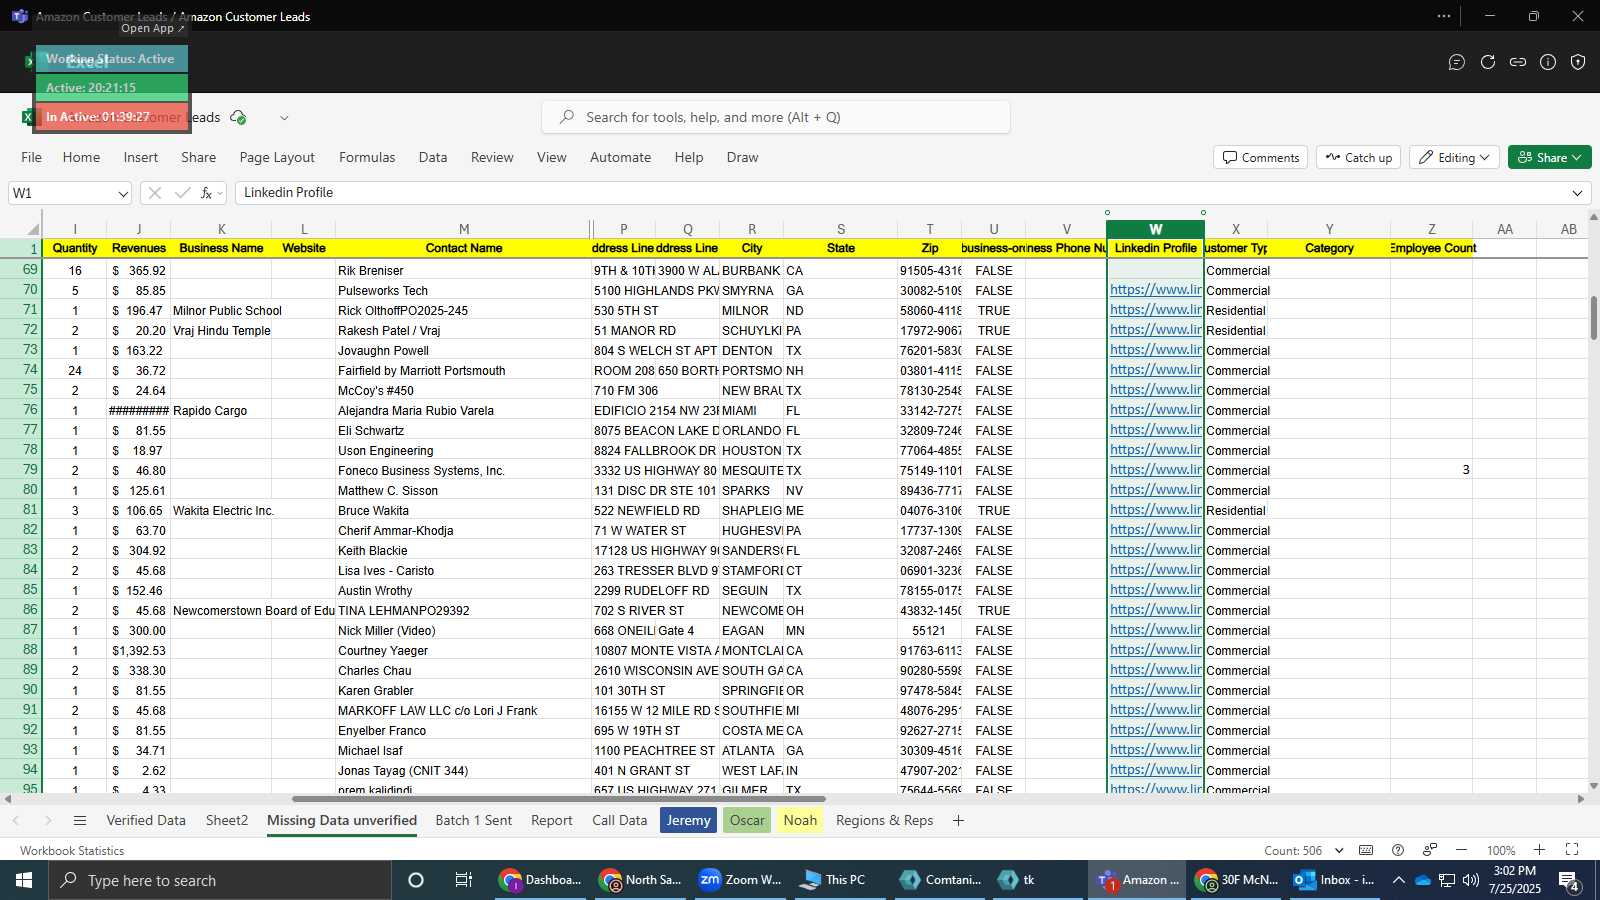This screenshot has width=1600, height=900.
Task: Open the Data ribbon tab
Action: point(433,157)
